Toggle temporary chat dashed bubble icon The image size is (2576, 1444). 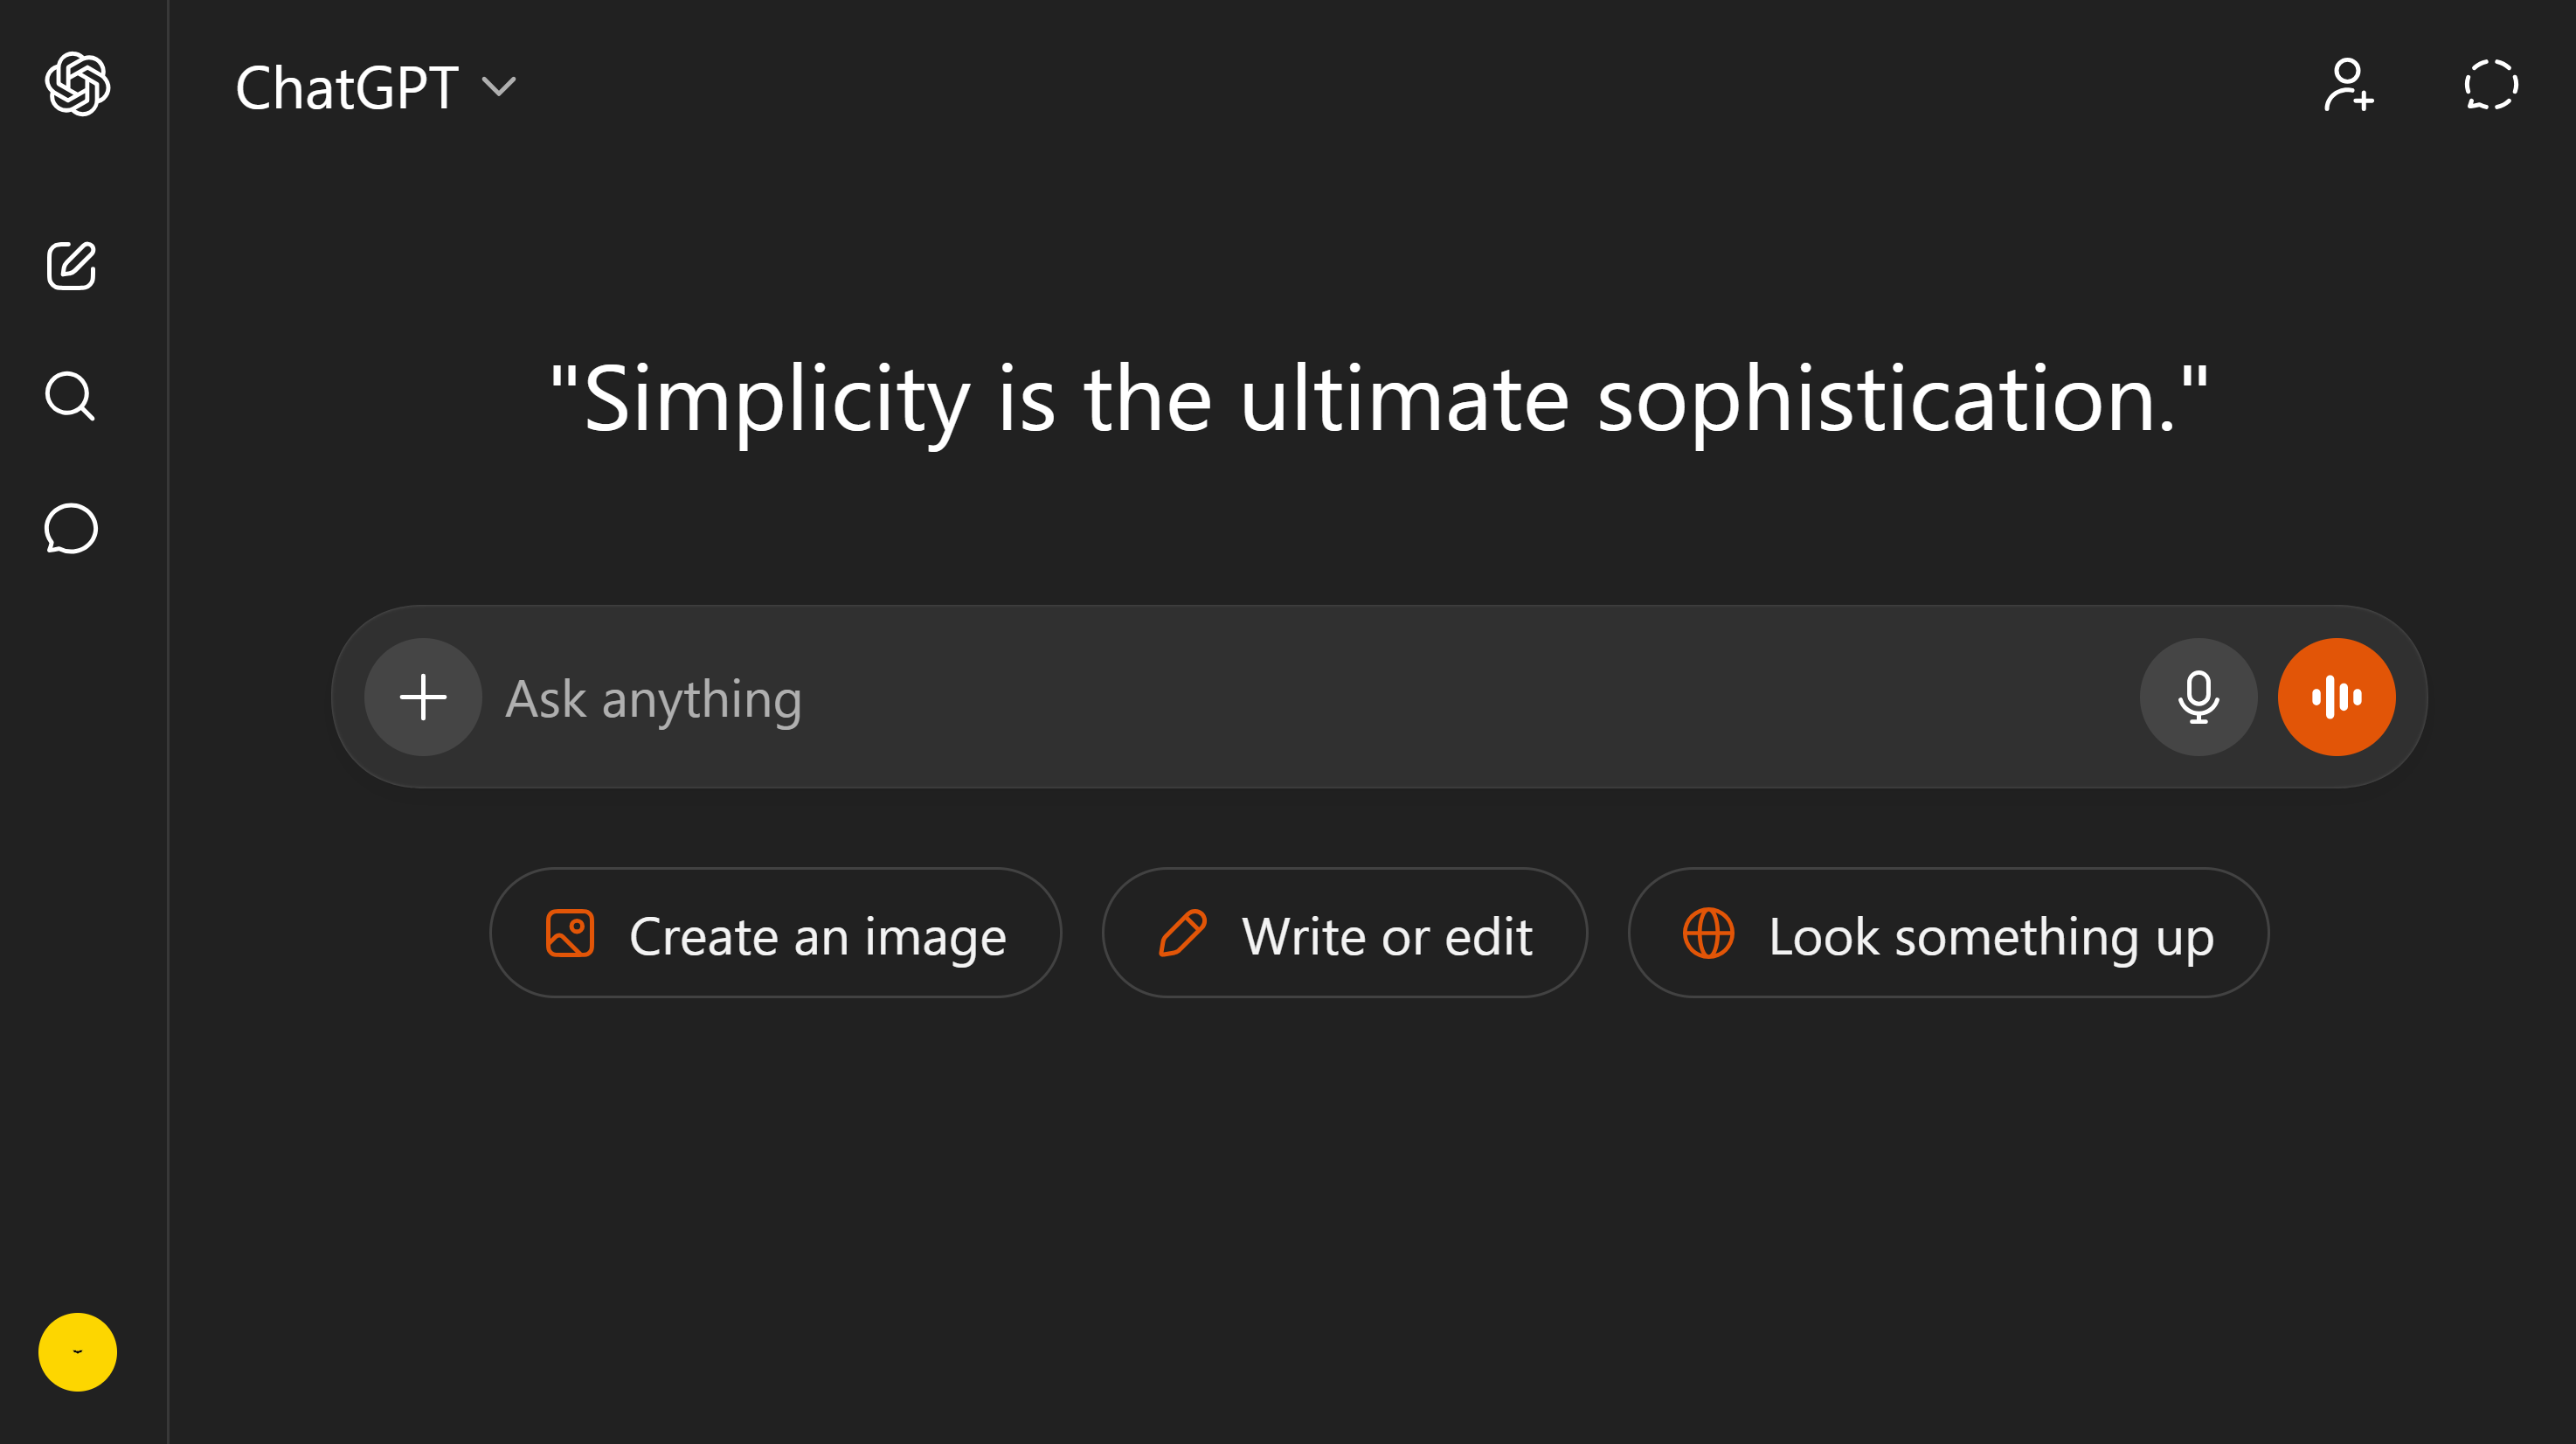click(x=2490, y=85)
